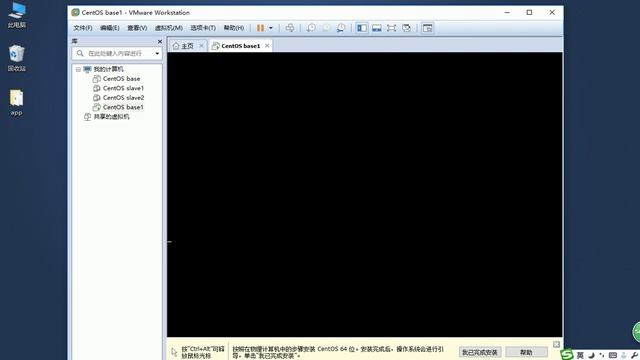Click the VMware Workstation title bar icon

click(x=75, y=13)
